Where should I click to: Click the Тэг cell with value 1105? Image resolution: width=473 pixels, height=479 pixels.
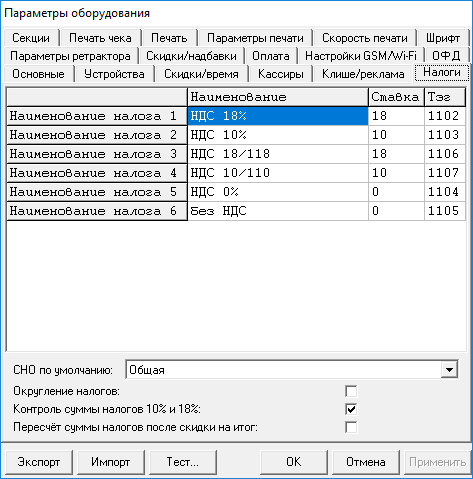445,211
